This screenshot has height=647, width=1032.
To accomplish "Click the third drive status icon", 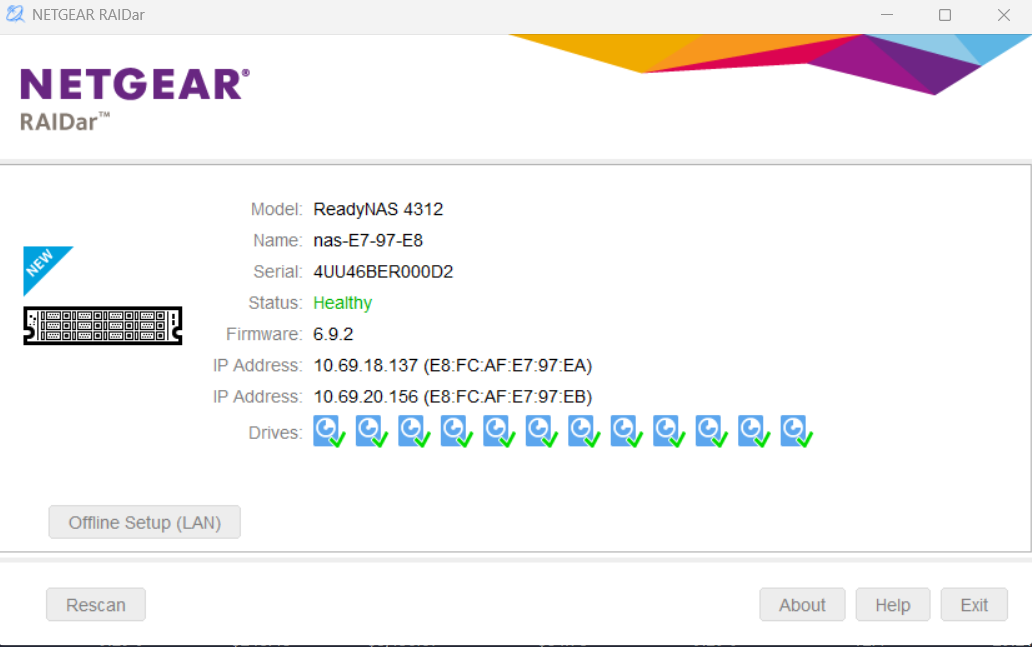I will [414, 431].
